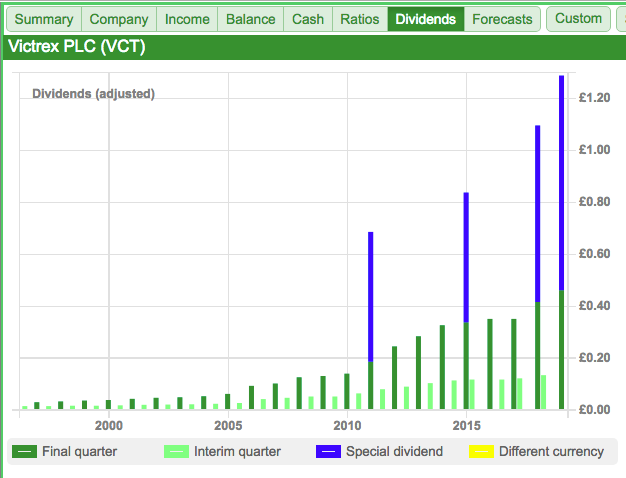Click the blue special dividend bar at 2015

pos(466,257)
